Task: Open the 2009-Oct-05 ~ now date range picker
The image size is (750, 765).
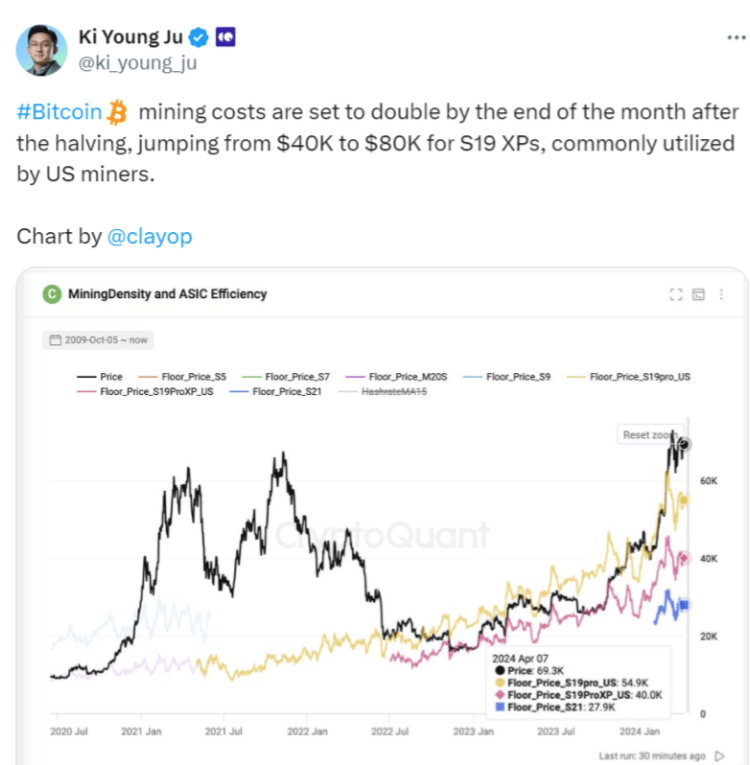Action: click(98, 340)
